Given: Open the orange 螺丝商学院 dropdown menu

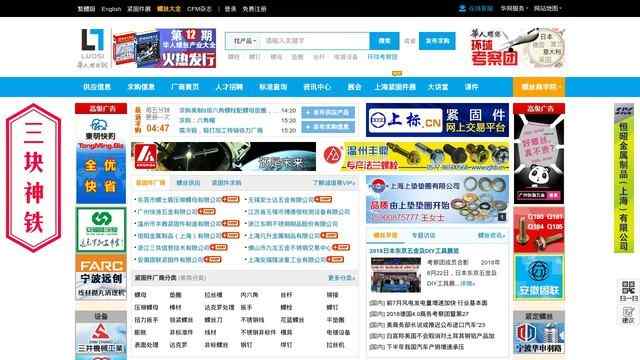Looking at the screenshot, I should 539,87.
